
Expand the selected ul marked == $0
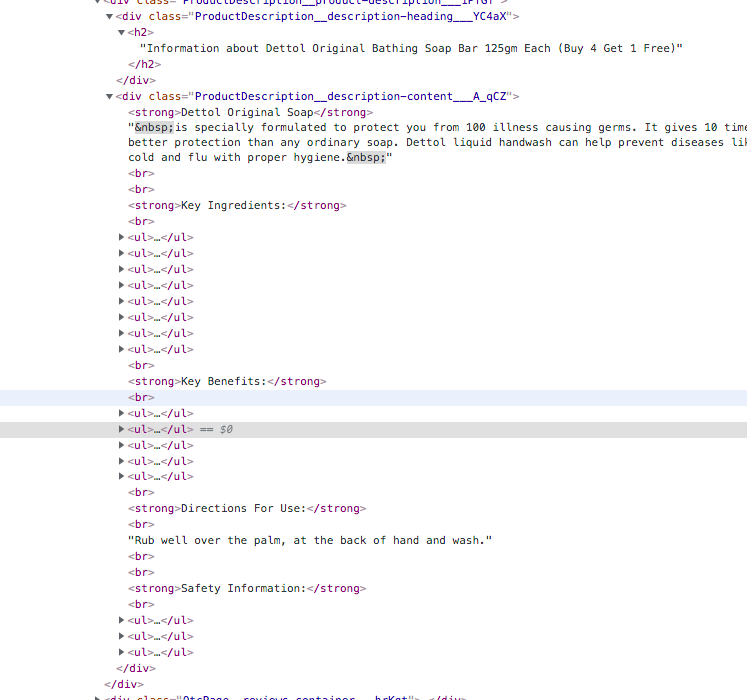tap(121, 429)
